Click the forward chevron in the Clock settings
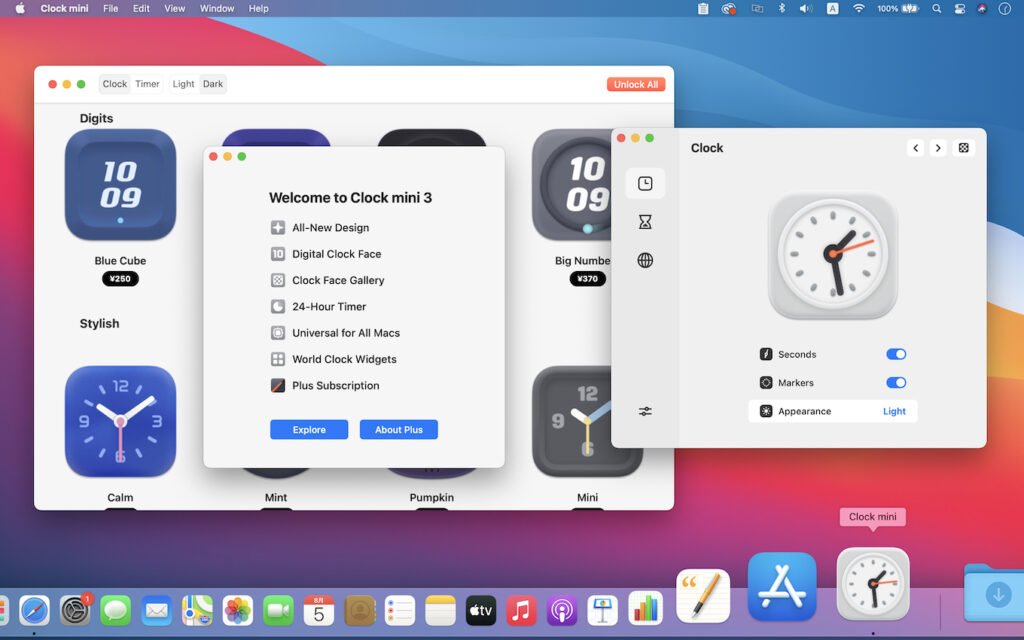 (938, 147)
